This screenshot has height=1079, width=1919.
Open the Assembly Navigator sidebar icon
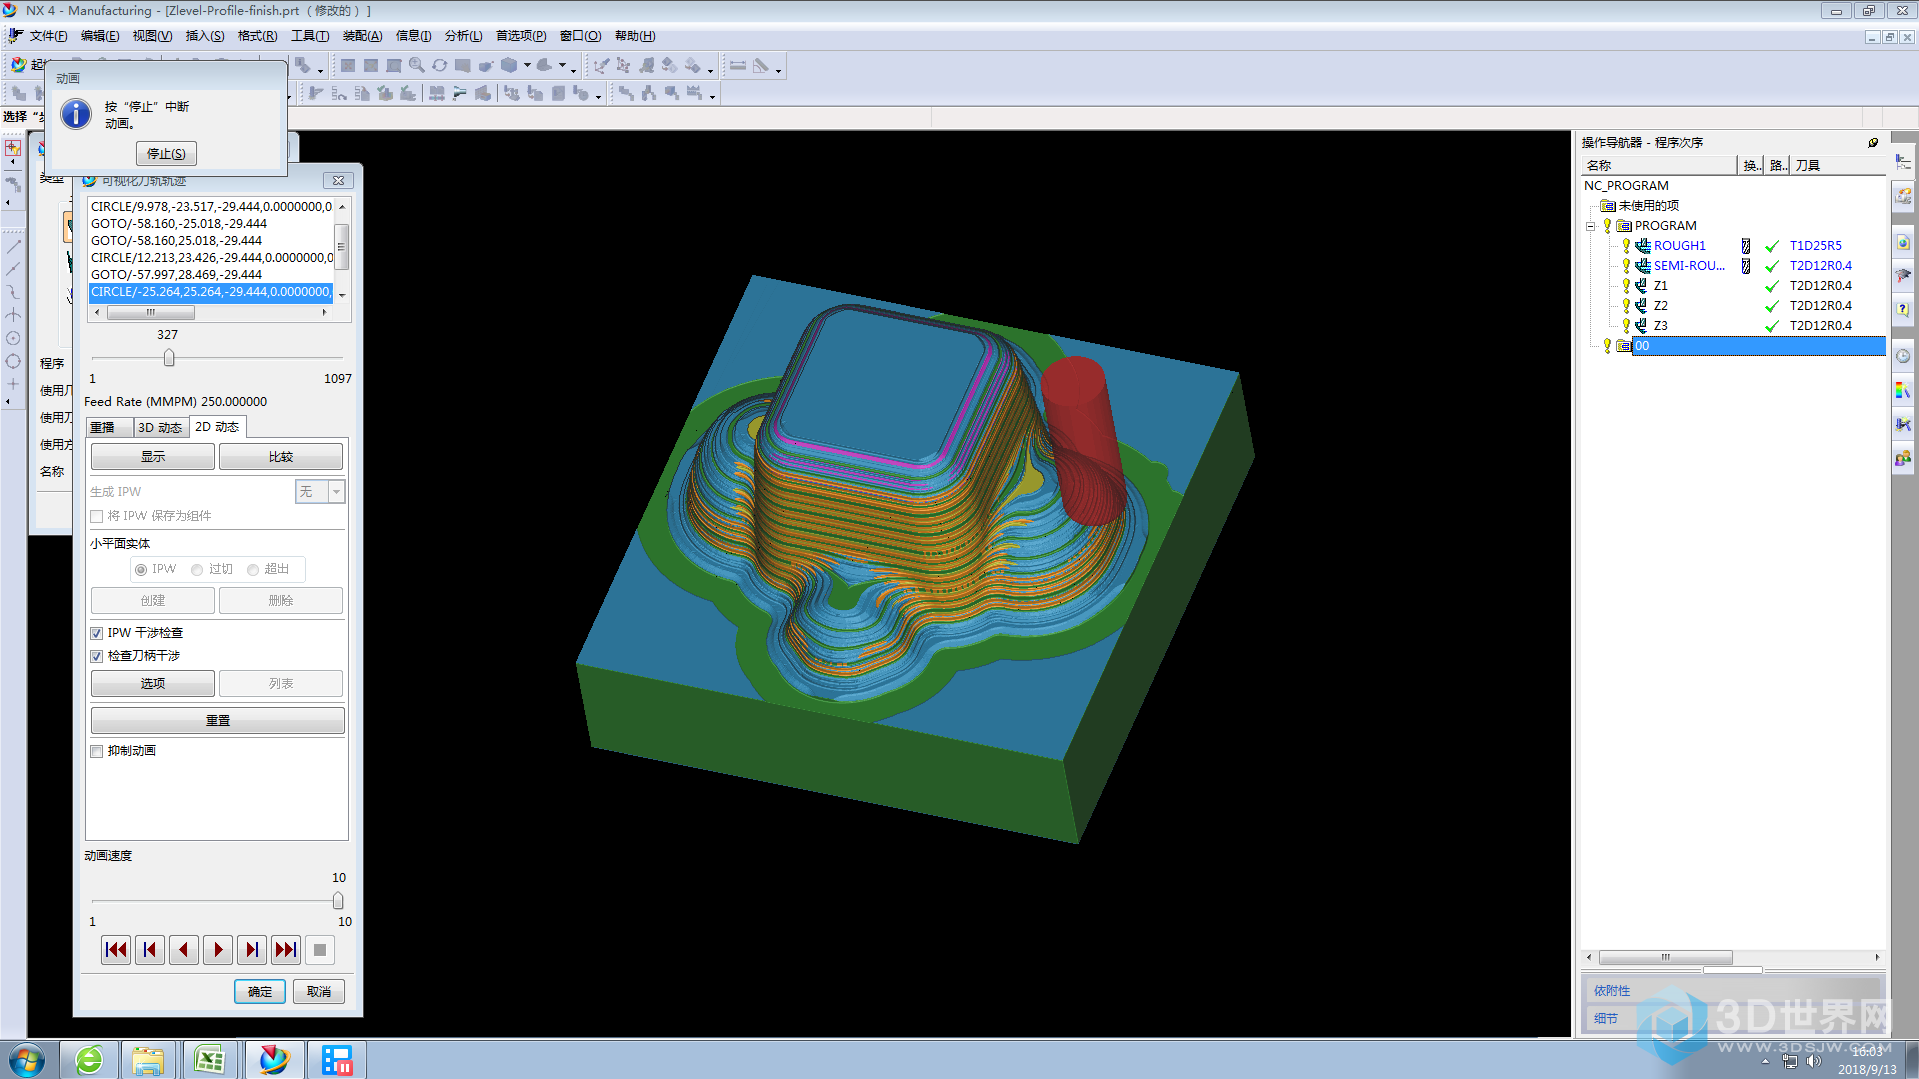(x=1903, y=196)
